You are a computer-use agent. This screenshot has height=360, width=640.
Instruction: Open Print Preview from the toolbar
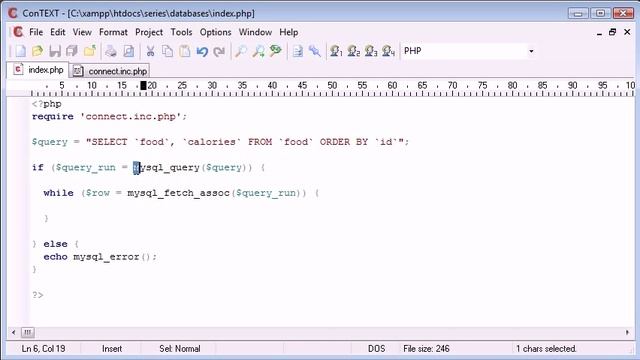(x=129, y=51)
